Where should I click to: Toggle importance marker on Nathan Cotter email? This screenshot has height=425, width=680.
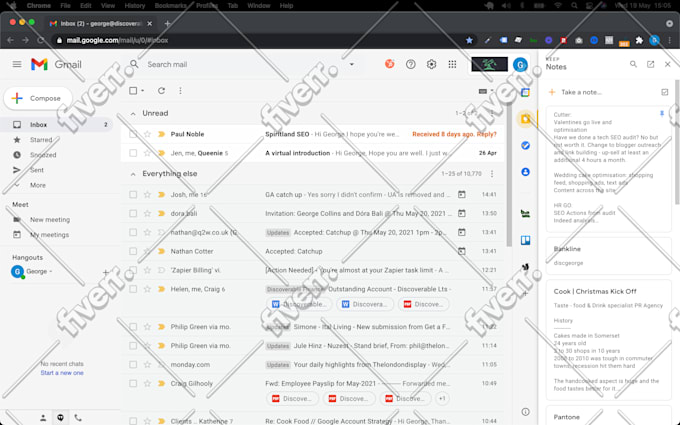161,251
